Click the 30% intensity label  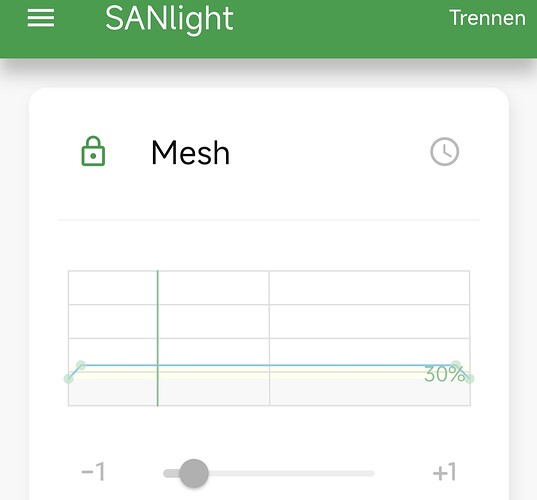point(444,374)
